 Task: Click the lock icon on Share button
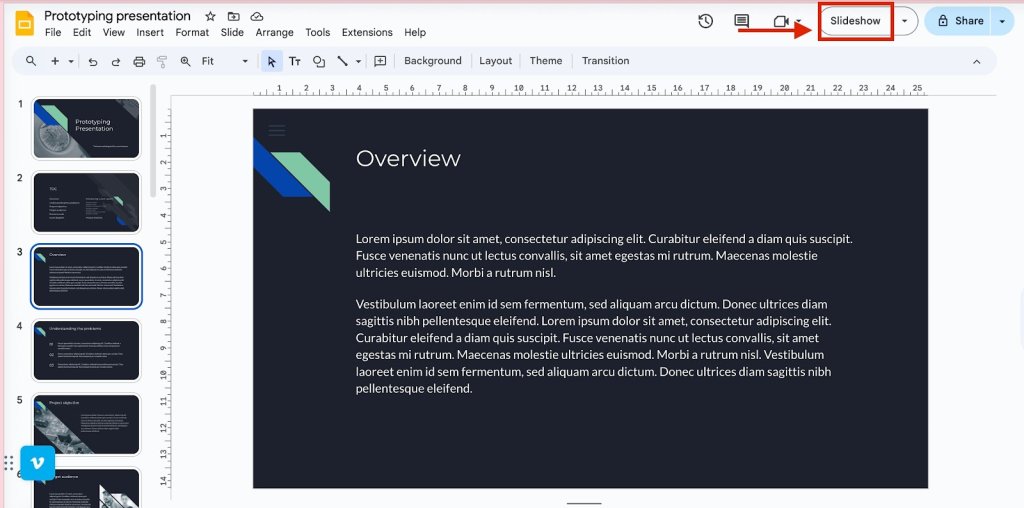[943, 21]
